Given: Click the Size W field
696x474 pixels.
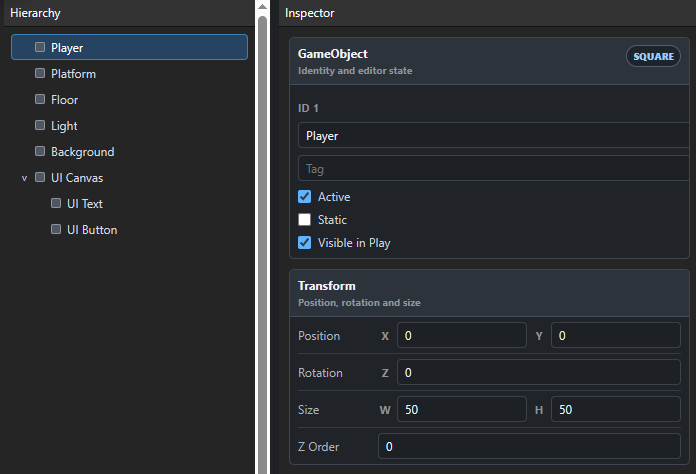Looking at the screenshot, I should [x=462, y=409].
